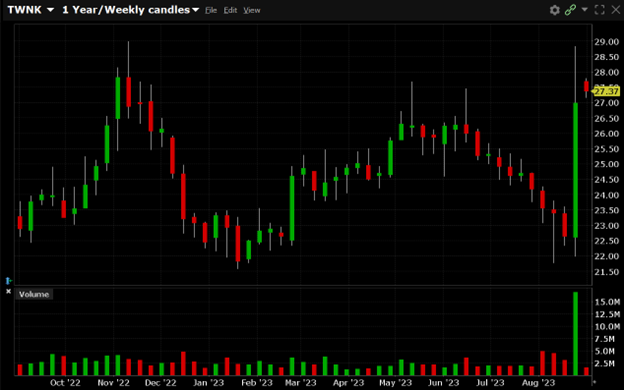Click the Volume panel label
The width and height of the screenshot is (624, 390).
[34, 294]
